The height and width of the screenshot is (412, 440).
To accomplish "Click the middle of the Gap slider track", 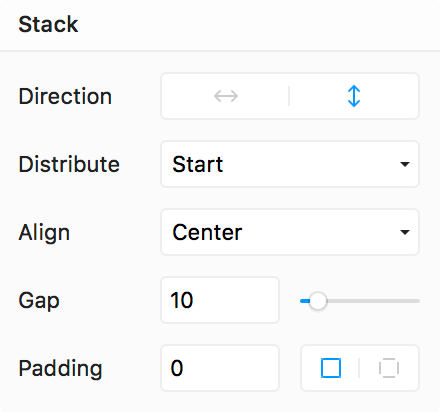I will pos(360,301).
